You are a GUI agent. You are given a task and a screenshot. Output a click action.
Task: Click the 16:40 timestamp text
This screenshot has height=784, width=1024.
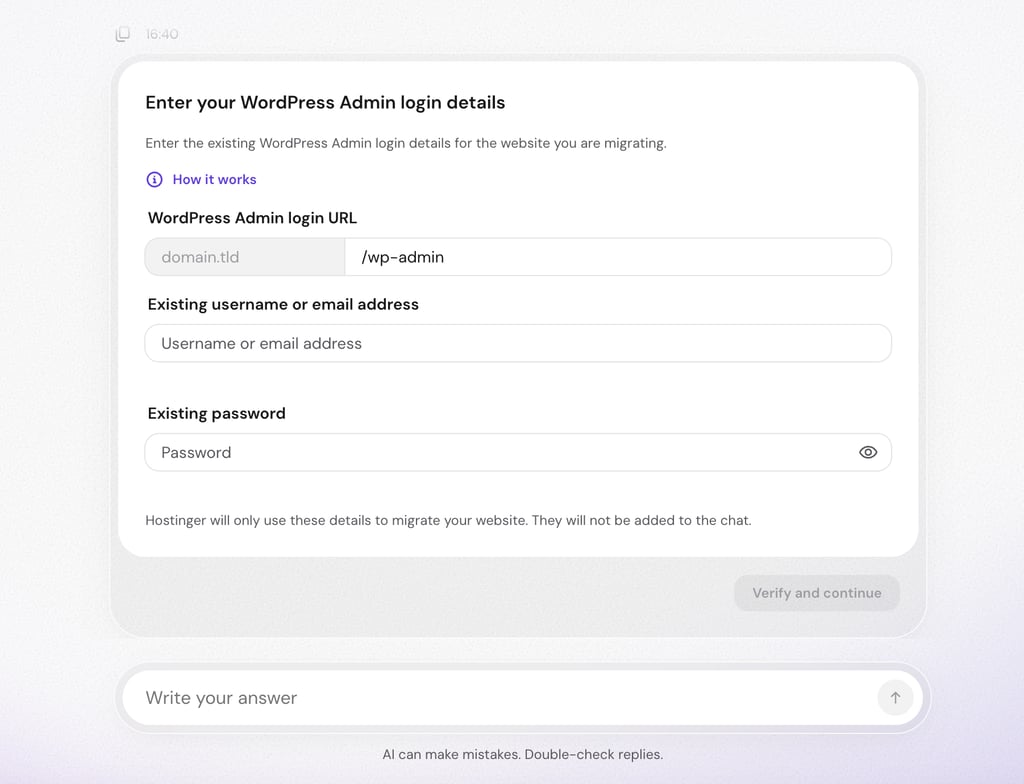tap(162, 34)
